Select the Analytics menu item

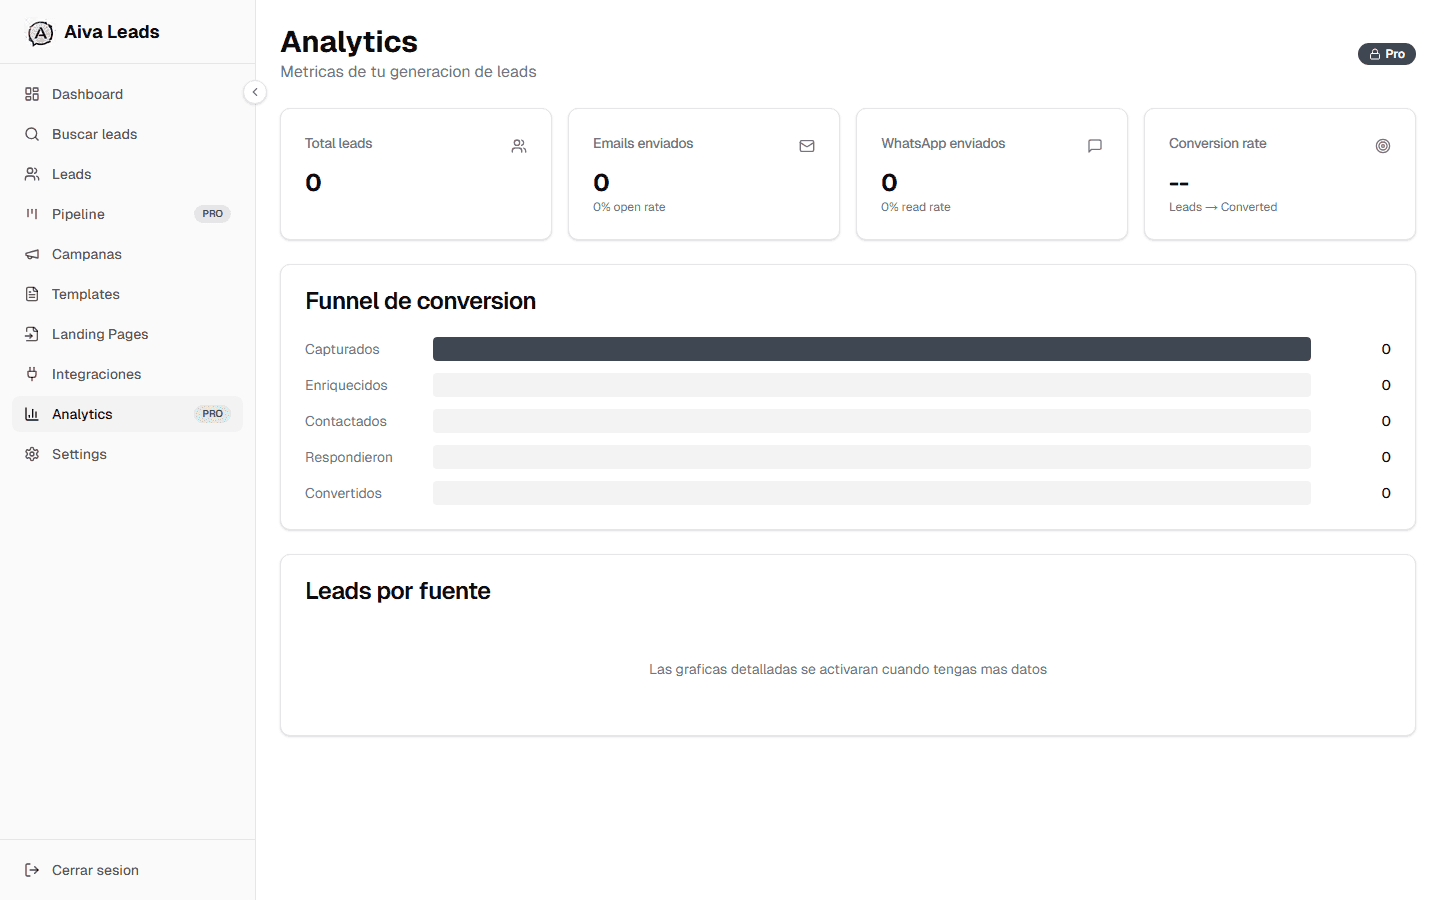(x=127, y=414)
